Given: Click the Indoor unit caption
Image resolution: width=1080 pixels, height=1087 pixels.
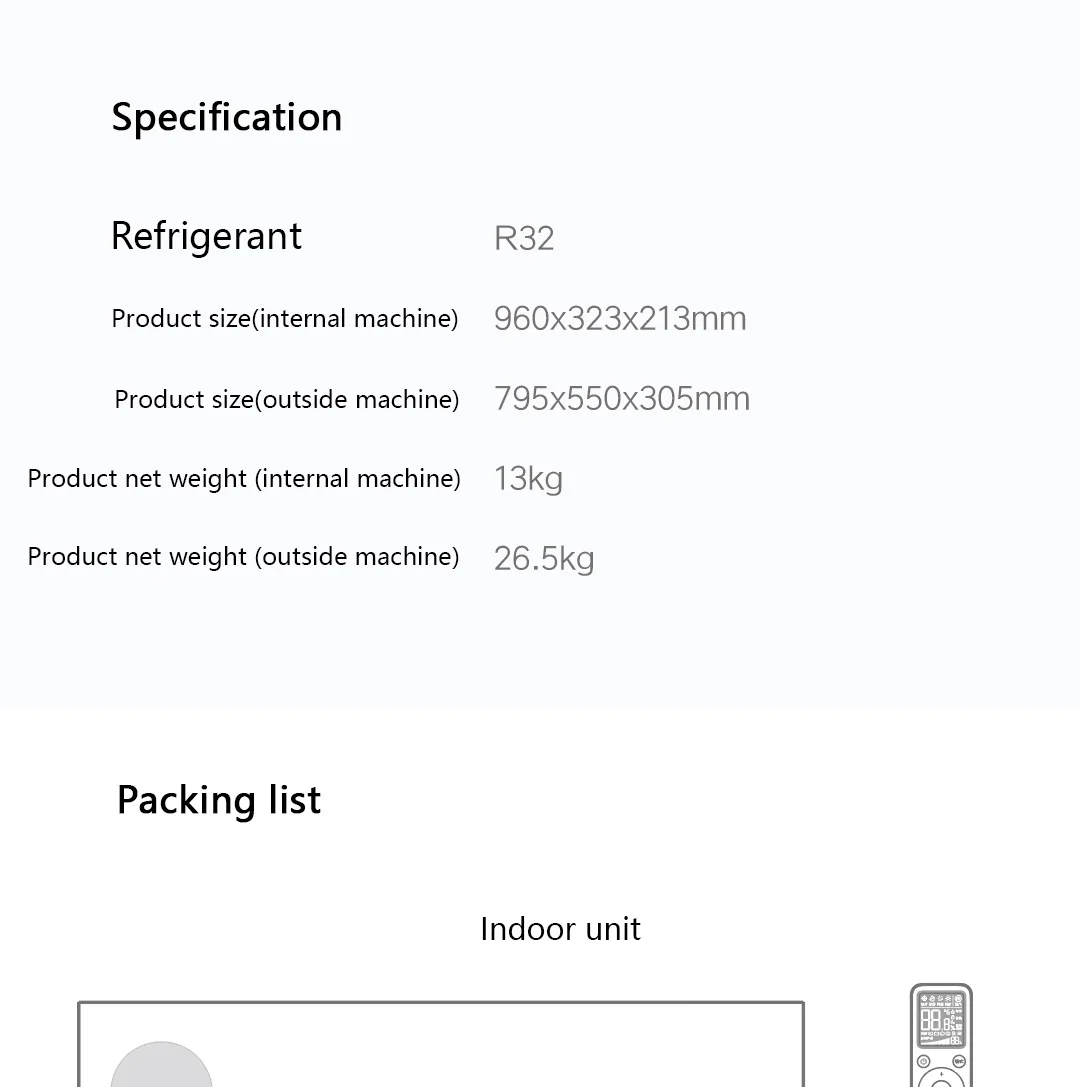Looking at the screenshot, I should tap(560, 929).
